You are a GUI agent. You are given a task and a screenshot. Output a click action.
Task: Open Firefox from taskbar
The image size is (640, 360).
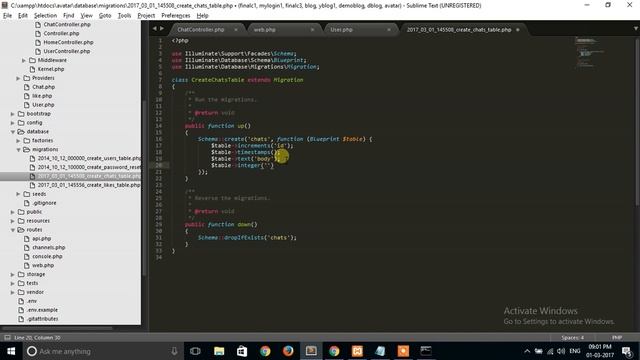click(288, 351)
